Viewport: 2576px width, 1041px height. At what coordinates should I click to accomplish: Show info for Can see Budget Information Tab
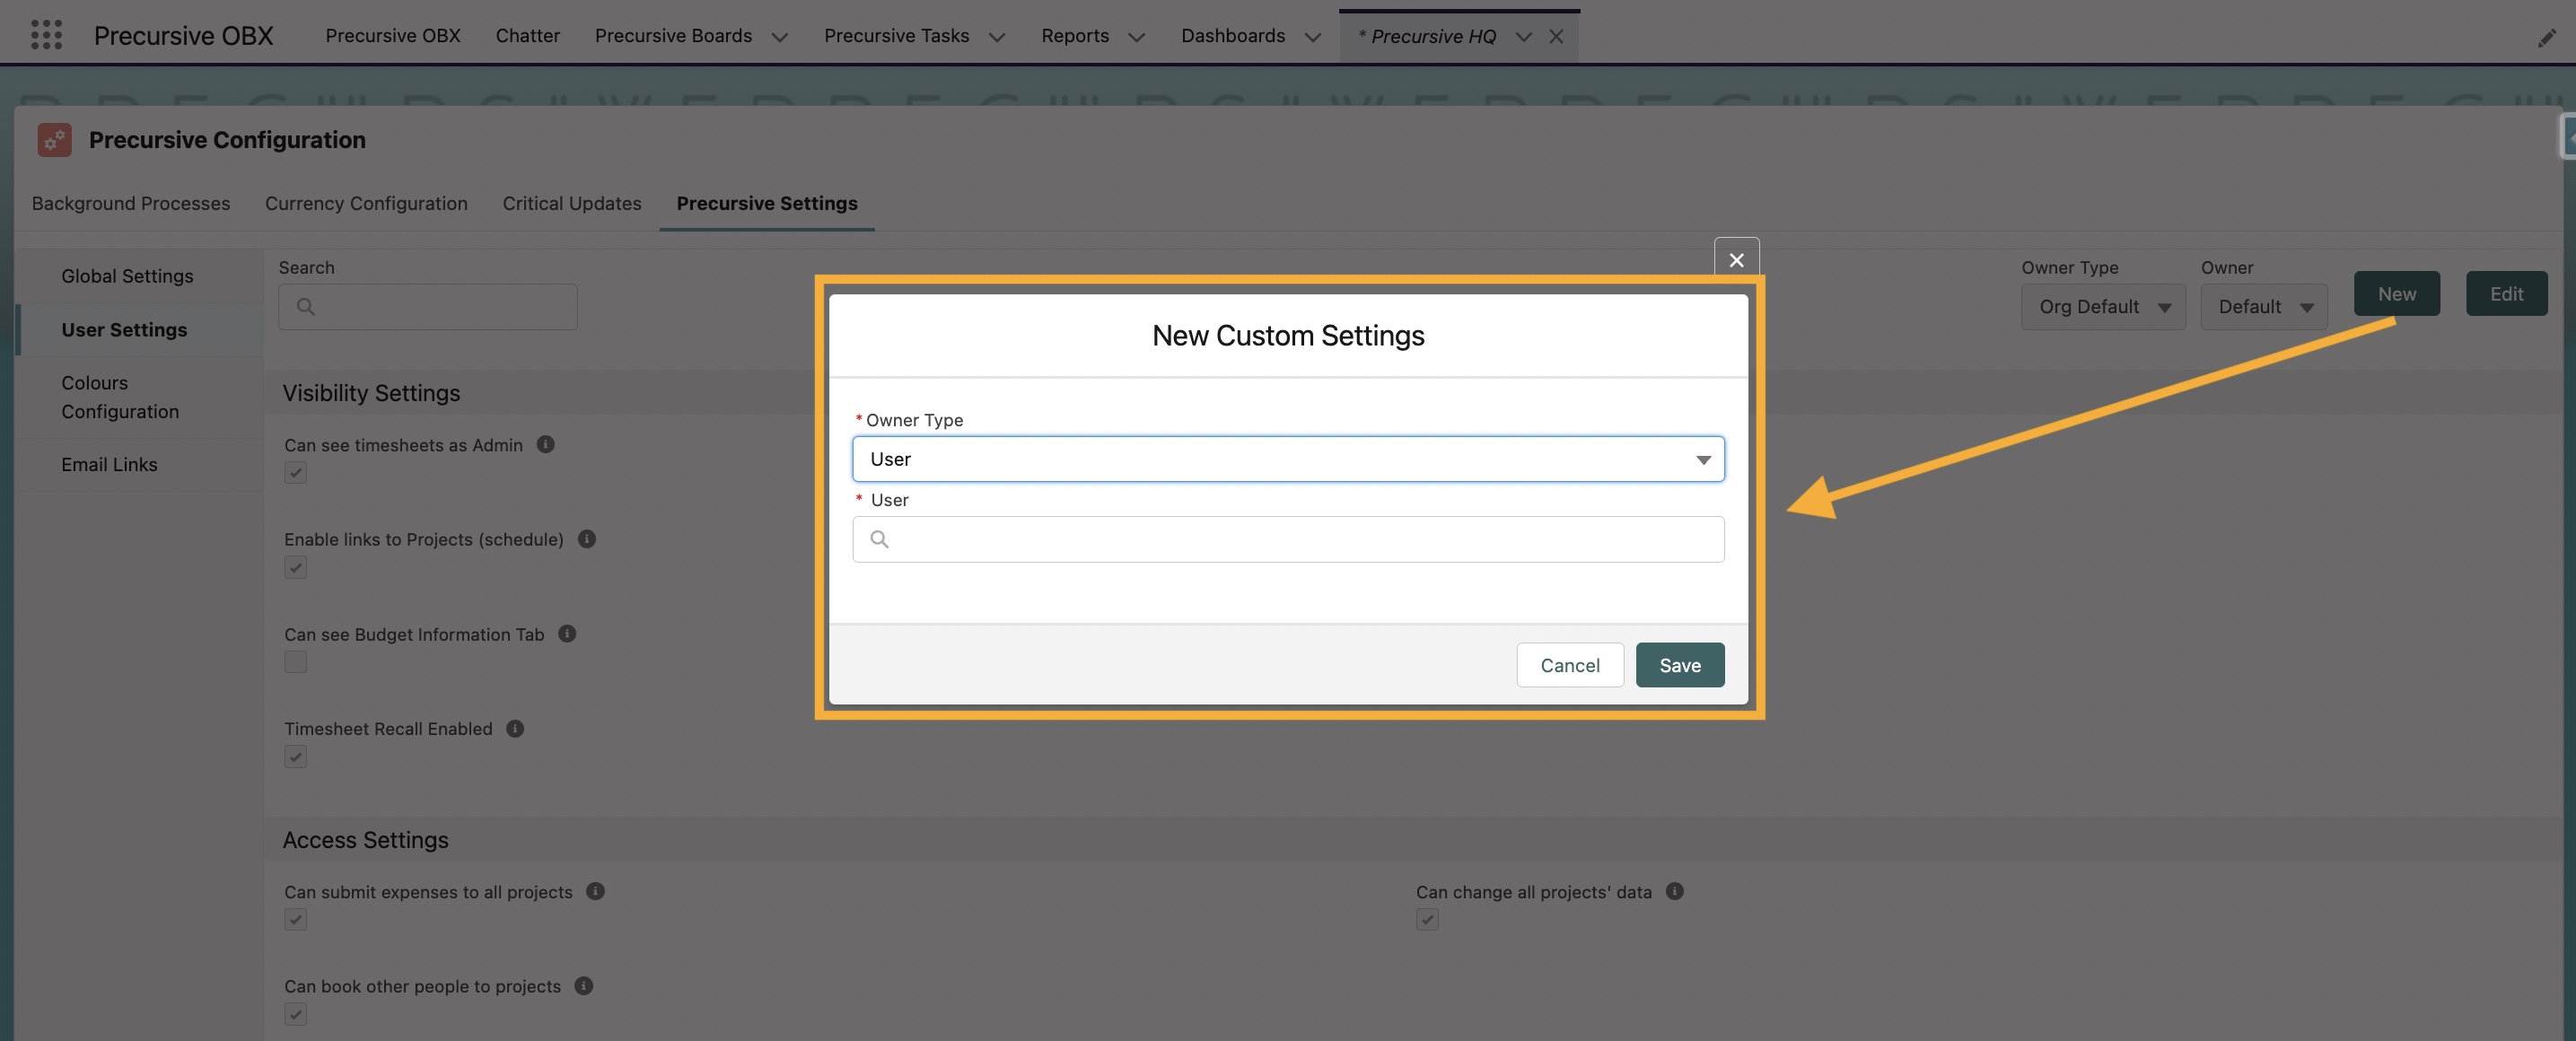click(x=567, y=633)
